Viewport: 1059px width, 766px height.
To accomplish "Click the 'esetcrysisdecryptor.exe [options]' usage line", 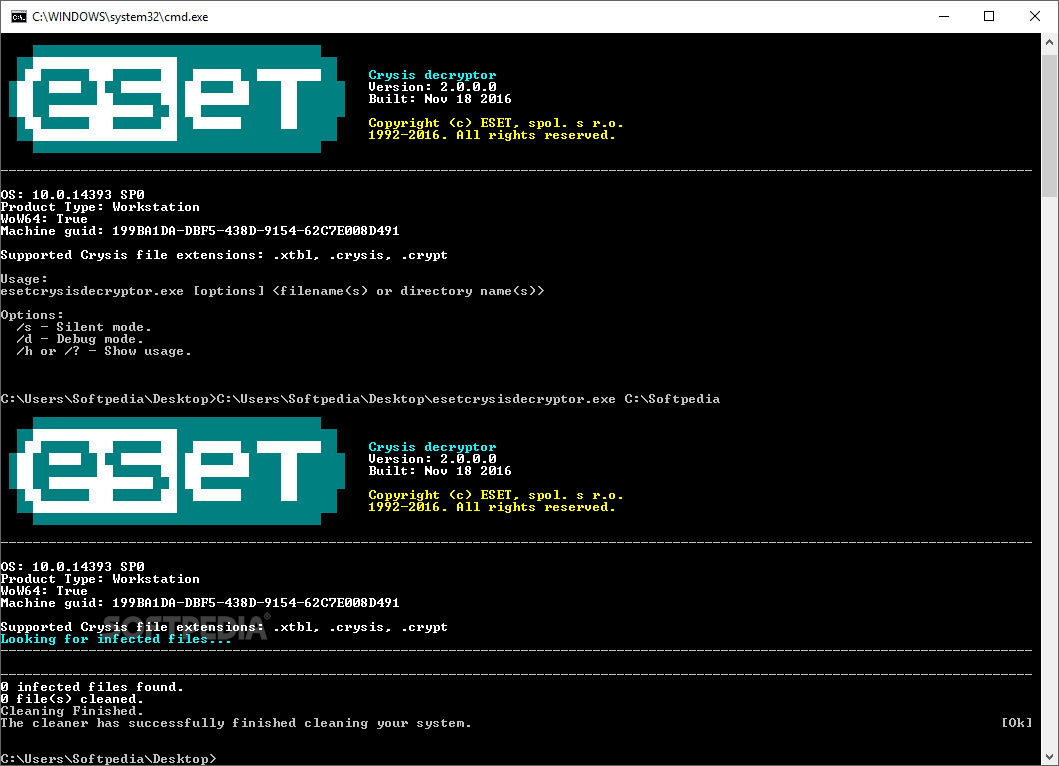I will 272,291.
